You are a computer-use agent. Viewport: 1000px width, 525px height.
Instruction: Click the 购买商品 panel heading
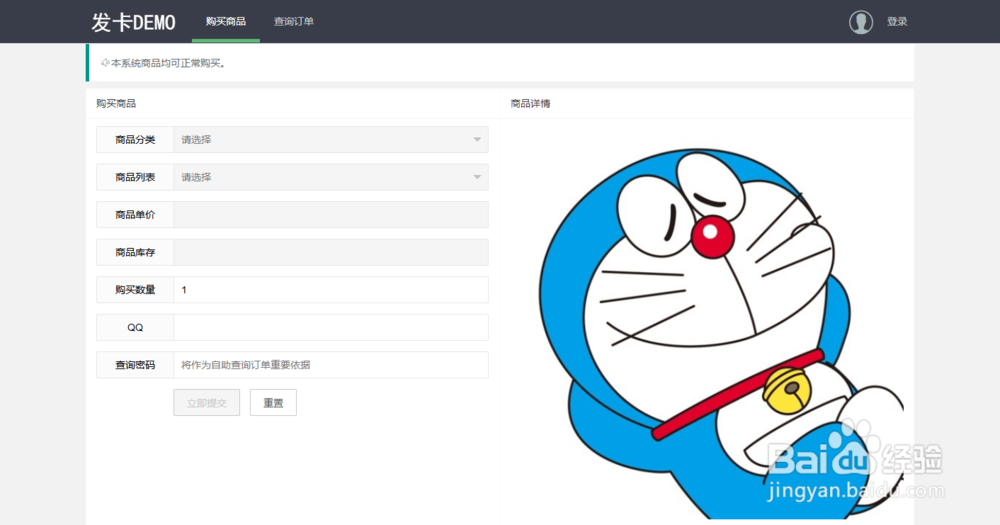coord(116,103)
